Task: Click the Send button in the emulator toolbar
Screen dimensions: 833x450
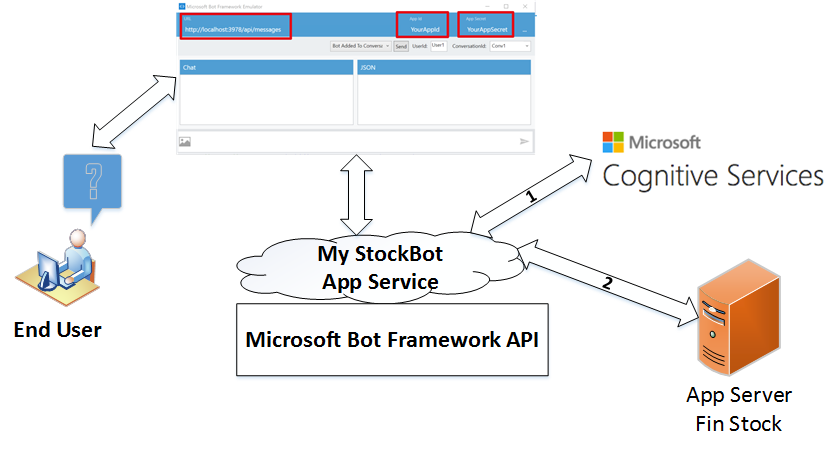Action: click(x=401, y=46)
